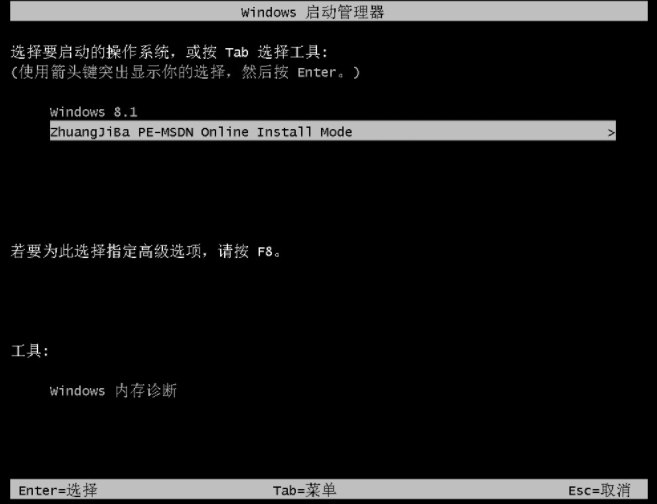This screenshot has height=504, width=657.
Task: Select the Windows 8.1 boot entry
Action: [93, 112]
